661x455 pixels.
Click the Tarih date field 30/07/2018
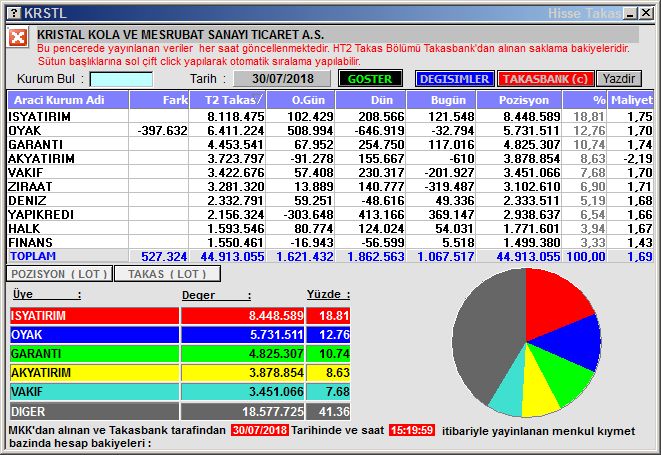pyautogui.click(x=282, y=78)
